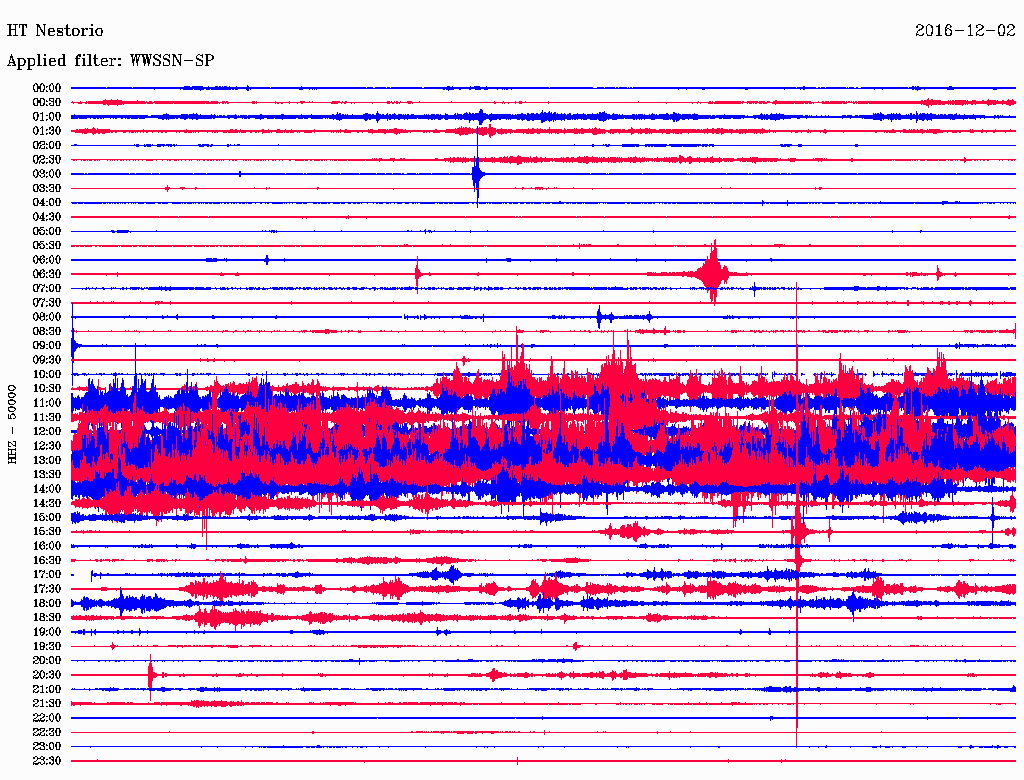The height and width of the screenshot is (780, 1024).
Task: Select the 15:00 time label
Action: click(47, 517)
